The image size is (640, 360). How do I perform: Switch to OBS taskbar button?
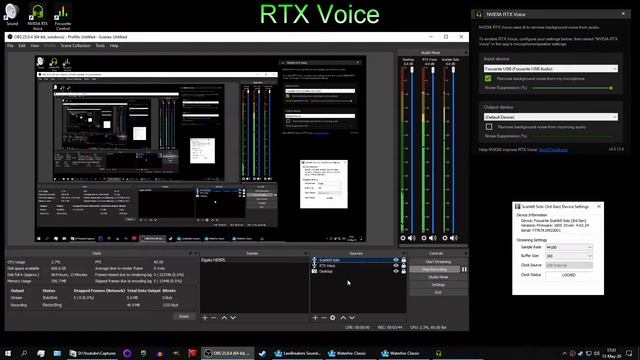[227, 353]
